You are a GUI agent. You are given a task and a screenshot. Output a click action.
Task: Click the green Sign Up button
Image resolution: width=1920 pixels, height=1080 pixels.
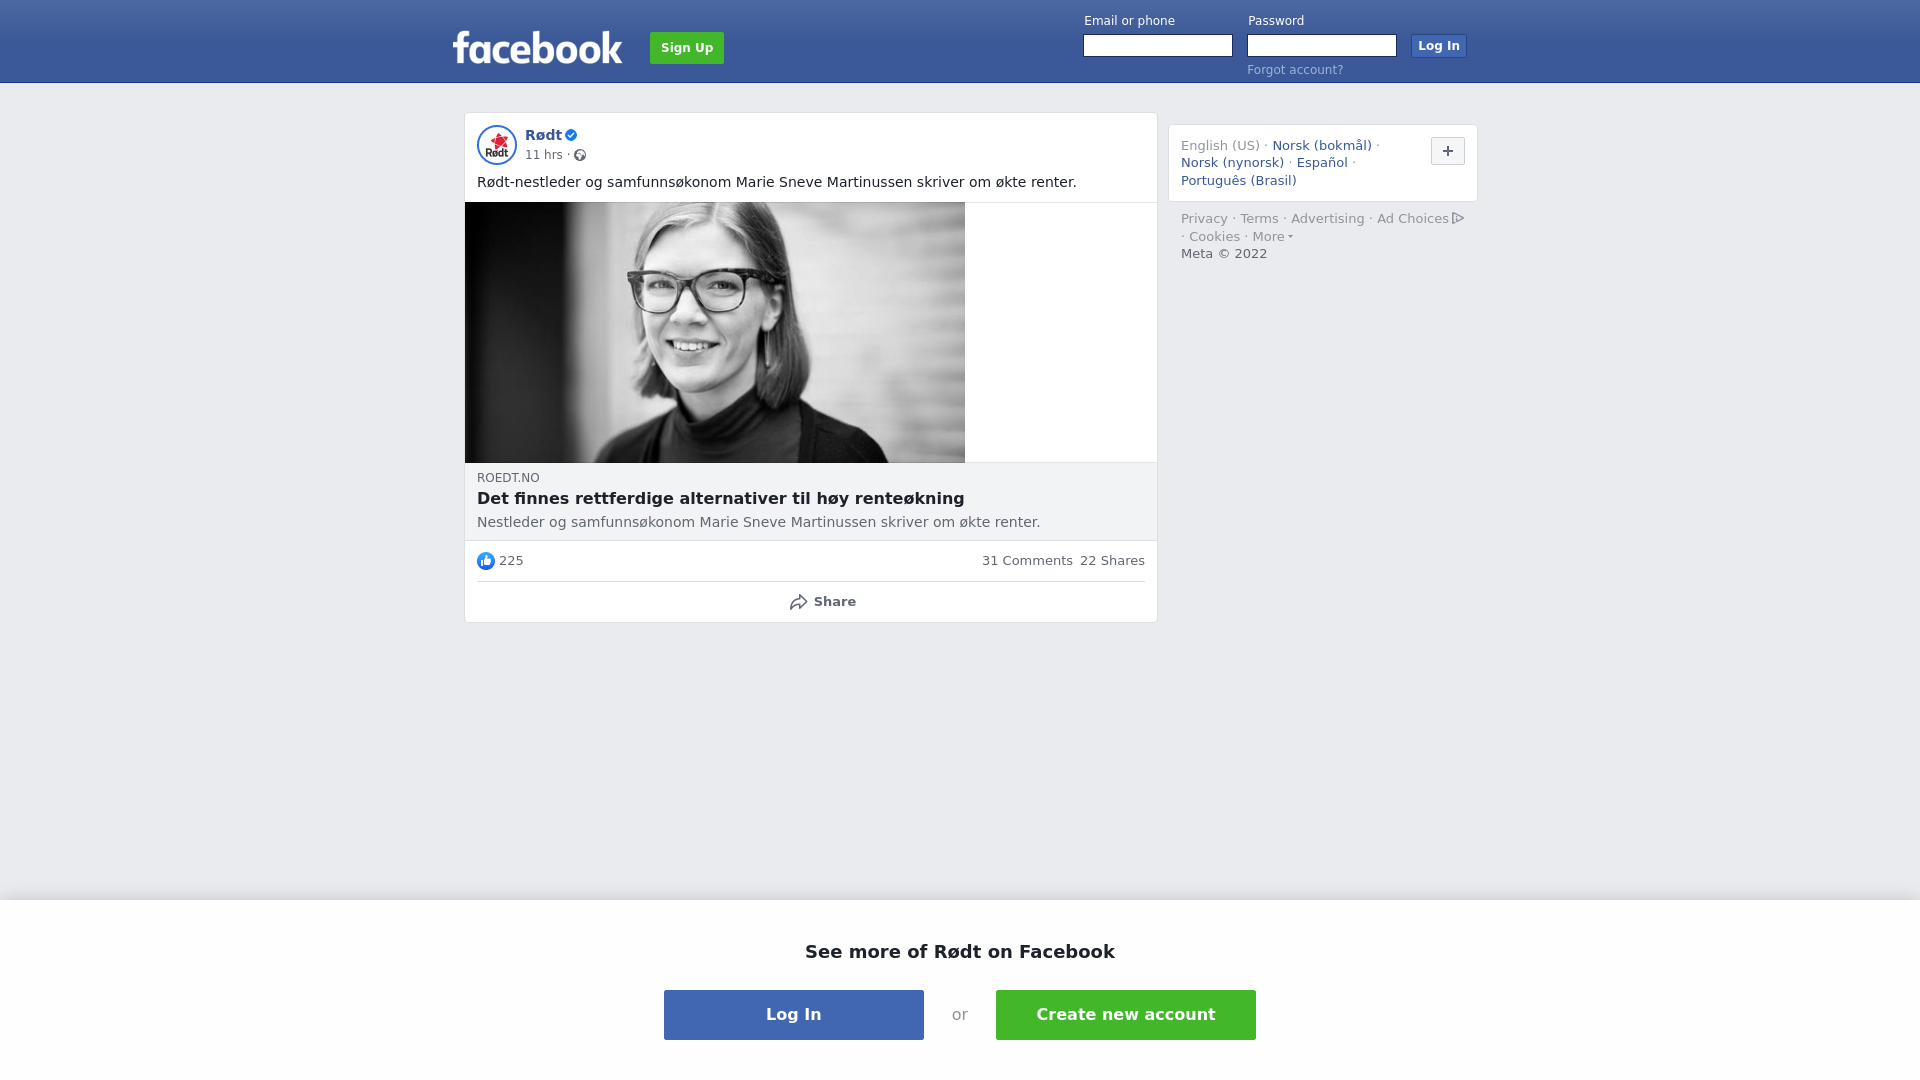pos(687,48)
